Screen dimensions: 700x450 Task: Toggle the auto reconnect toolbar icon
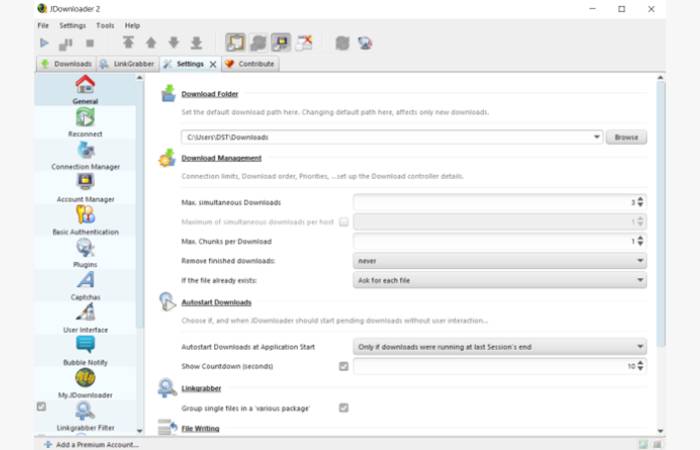pos(258,43)
